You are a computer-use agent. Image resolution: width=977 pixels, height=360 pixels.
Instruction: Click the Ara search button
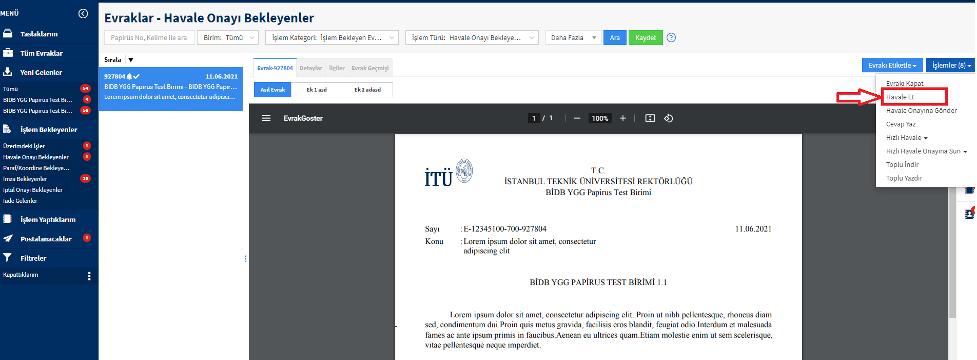point(614,38)
